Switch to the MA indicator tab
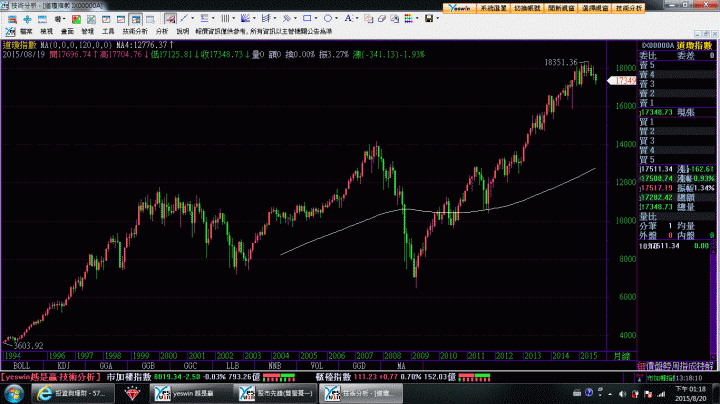 (401, 366)
